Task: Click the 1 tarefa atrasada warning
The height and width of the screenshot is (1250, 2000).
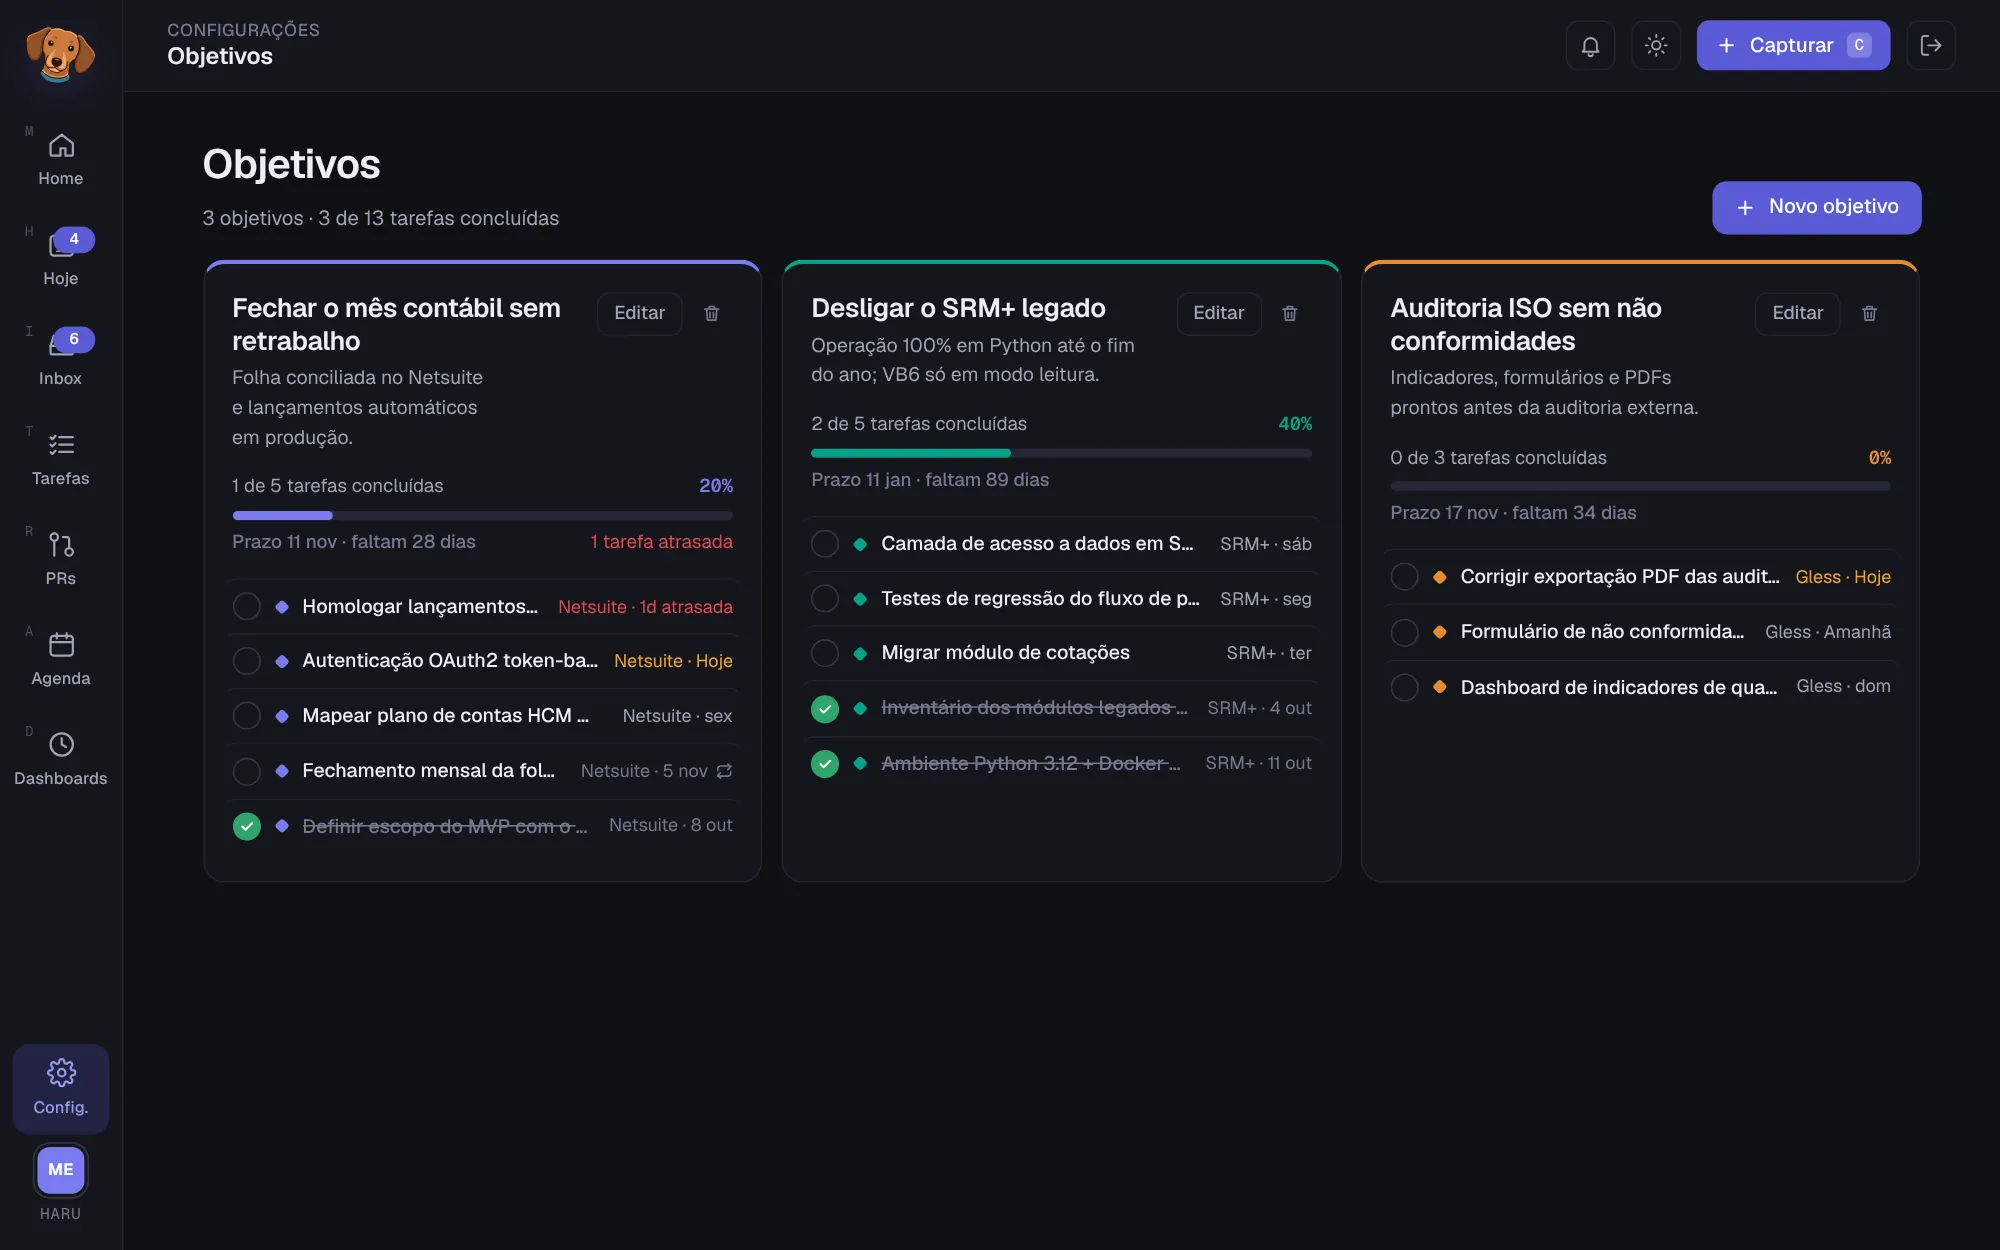Action: [661, 542]
